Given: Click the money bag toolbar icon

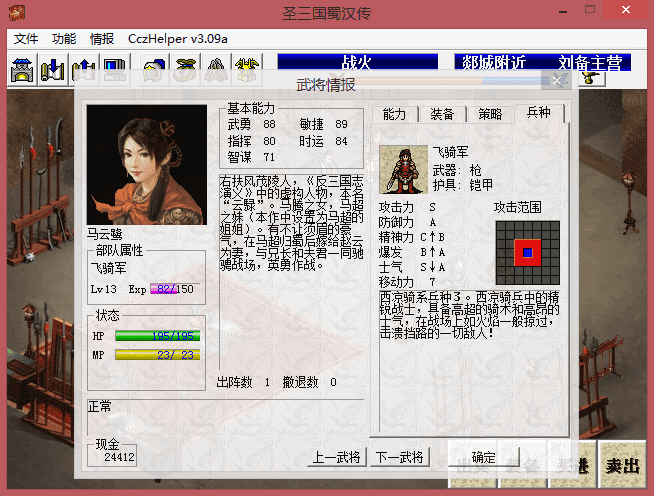Looking at the screenshot, I should click(x=186, y=69).
